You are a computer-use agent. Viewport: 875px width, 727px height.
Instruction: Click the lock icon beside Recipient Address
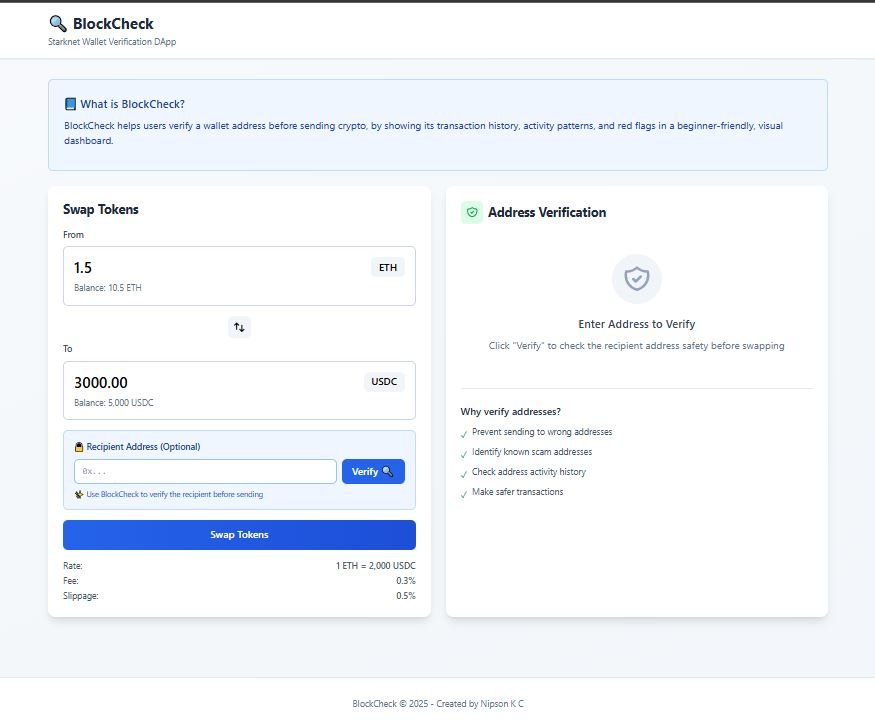point(79,447)
